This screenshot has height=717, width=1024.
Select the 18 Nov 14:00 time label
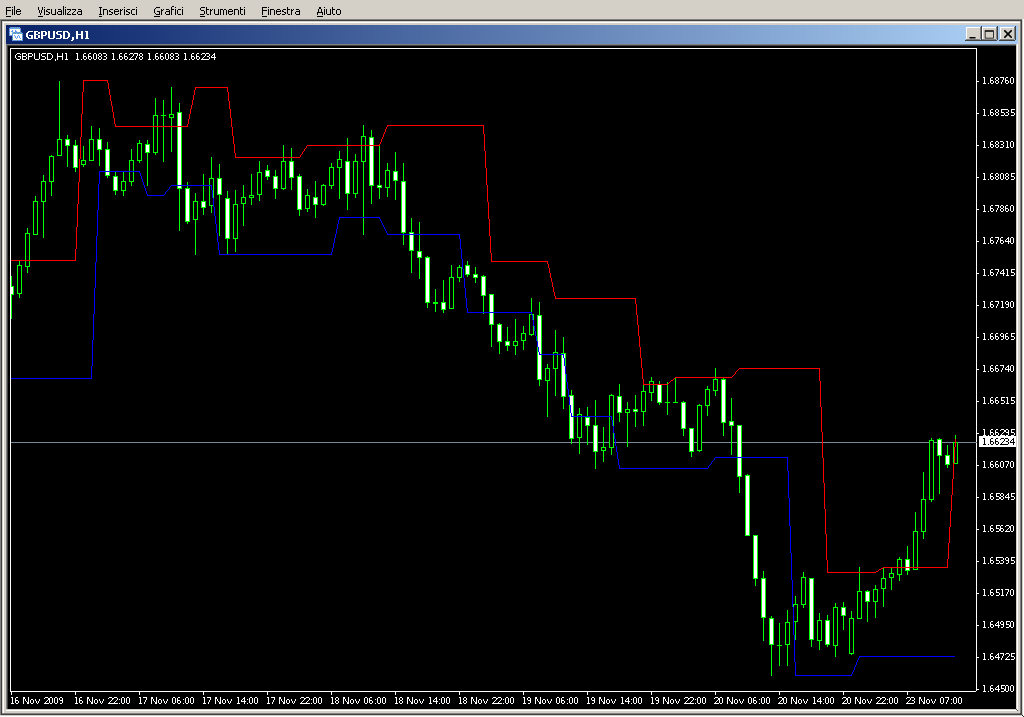point(423,701)
